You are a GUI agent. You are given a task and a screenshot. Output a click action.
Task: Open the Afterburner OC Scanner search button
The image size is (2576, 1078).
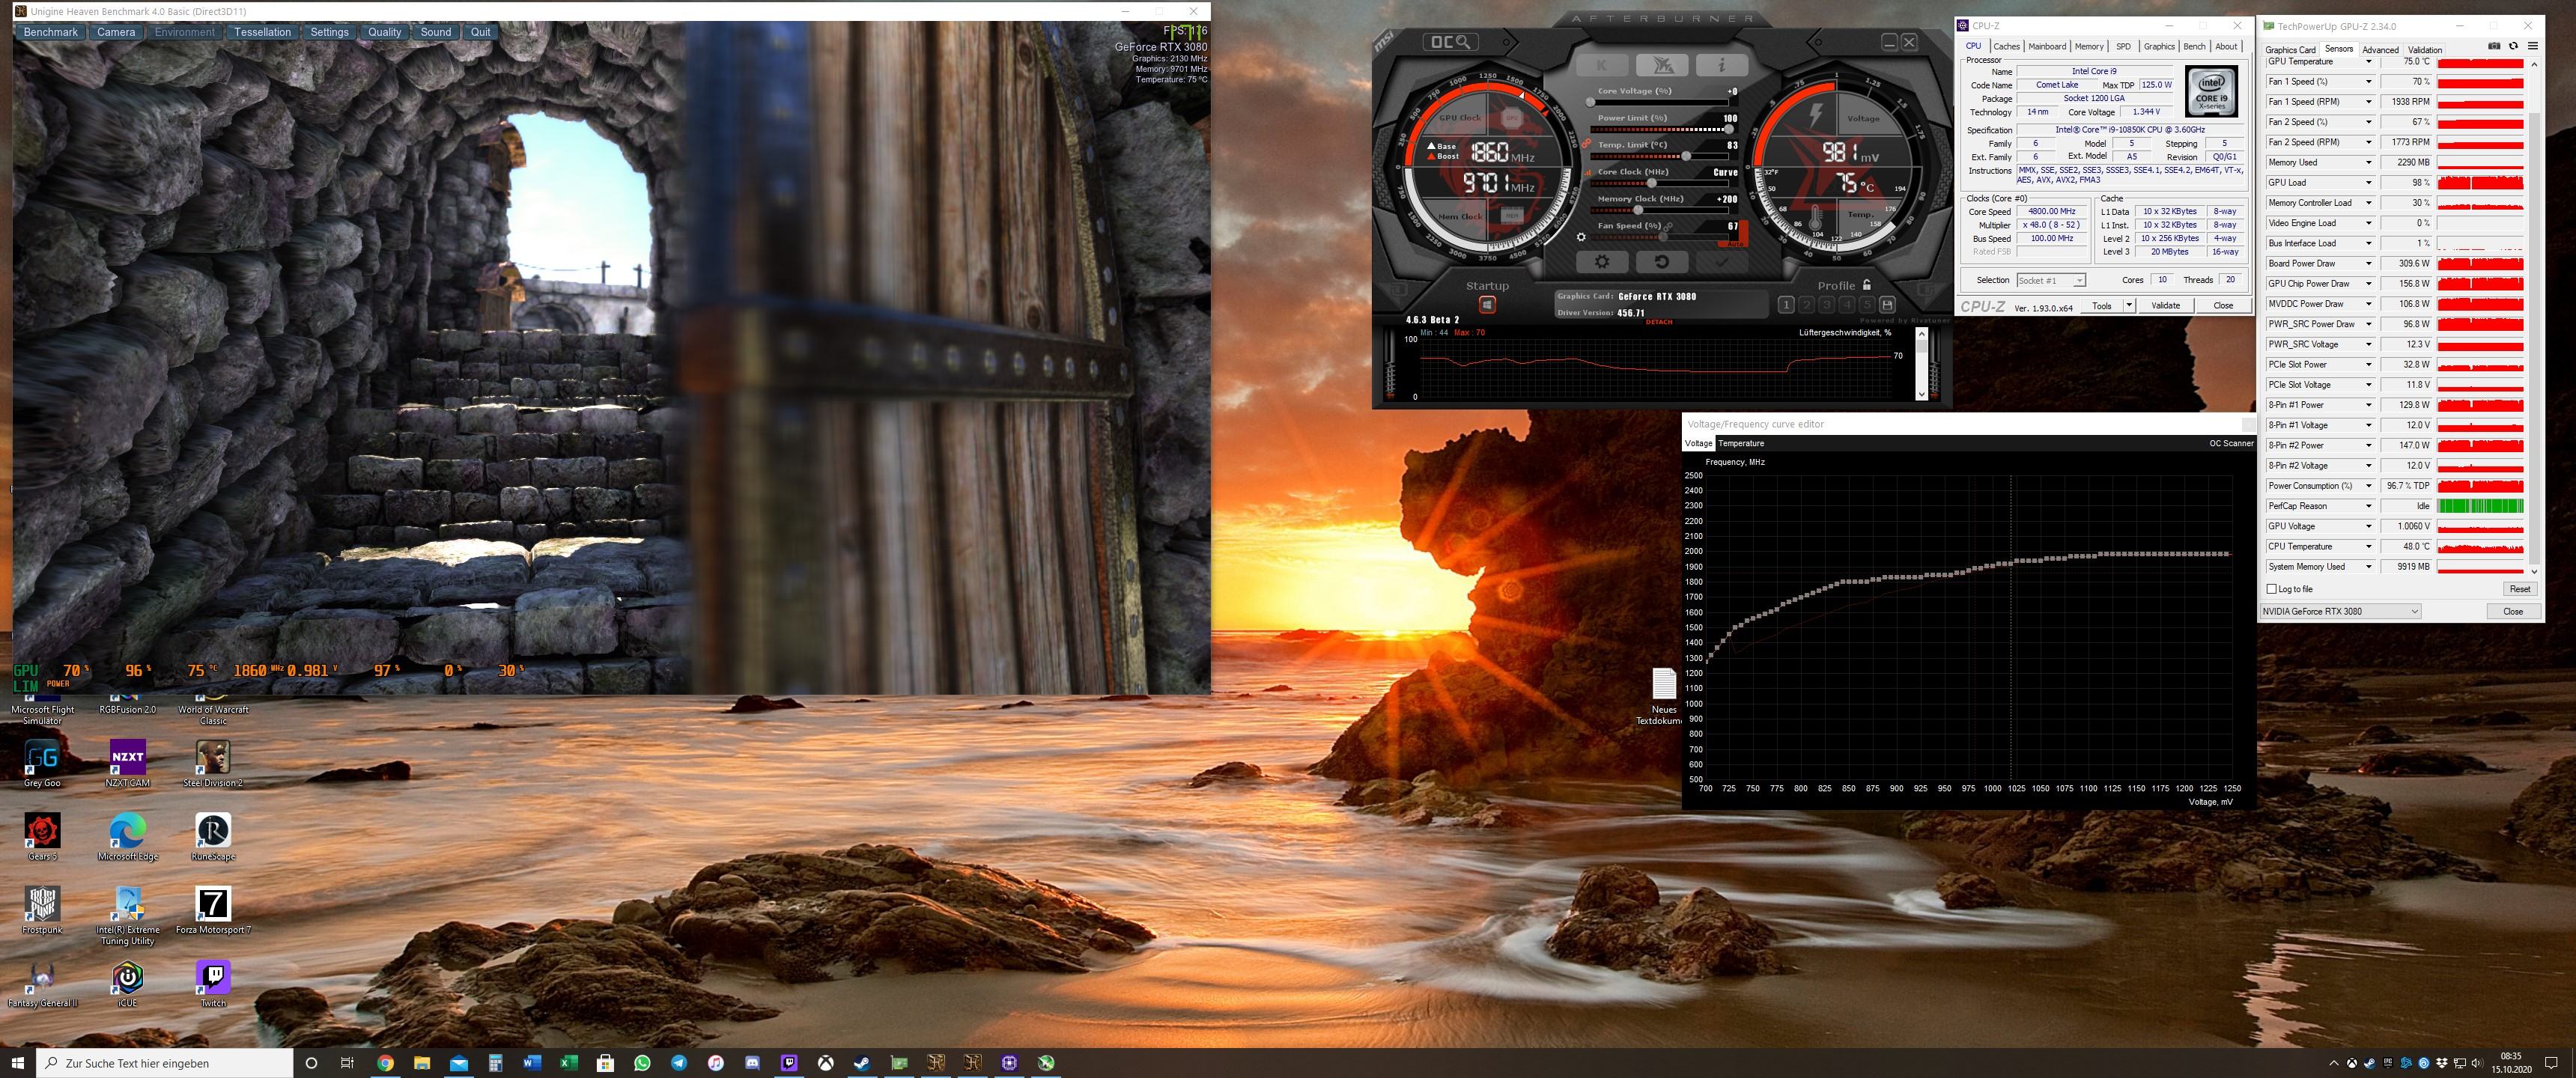click(x=1450, y=42)
